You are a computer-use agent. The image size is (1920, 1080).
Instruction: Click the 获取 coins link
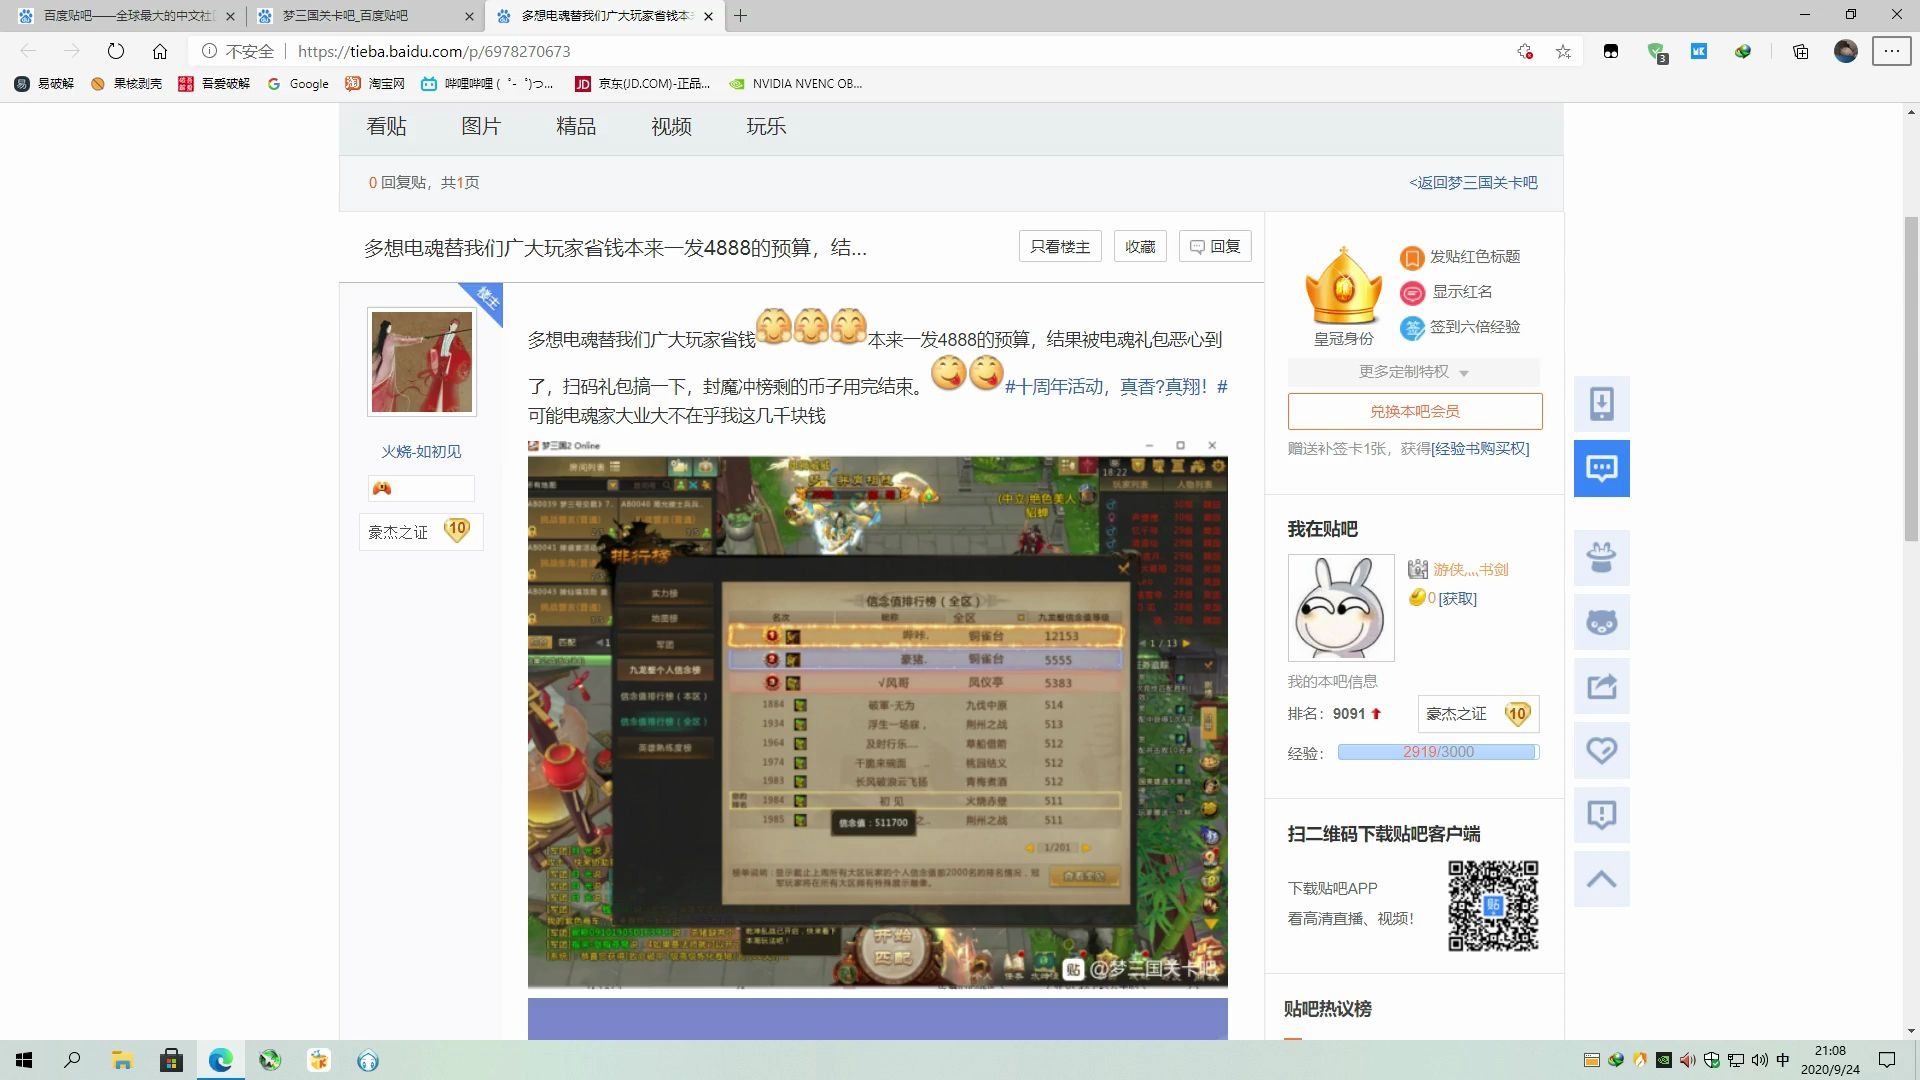[x=1457, y=599]
